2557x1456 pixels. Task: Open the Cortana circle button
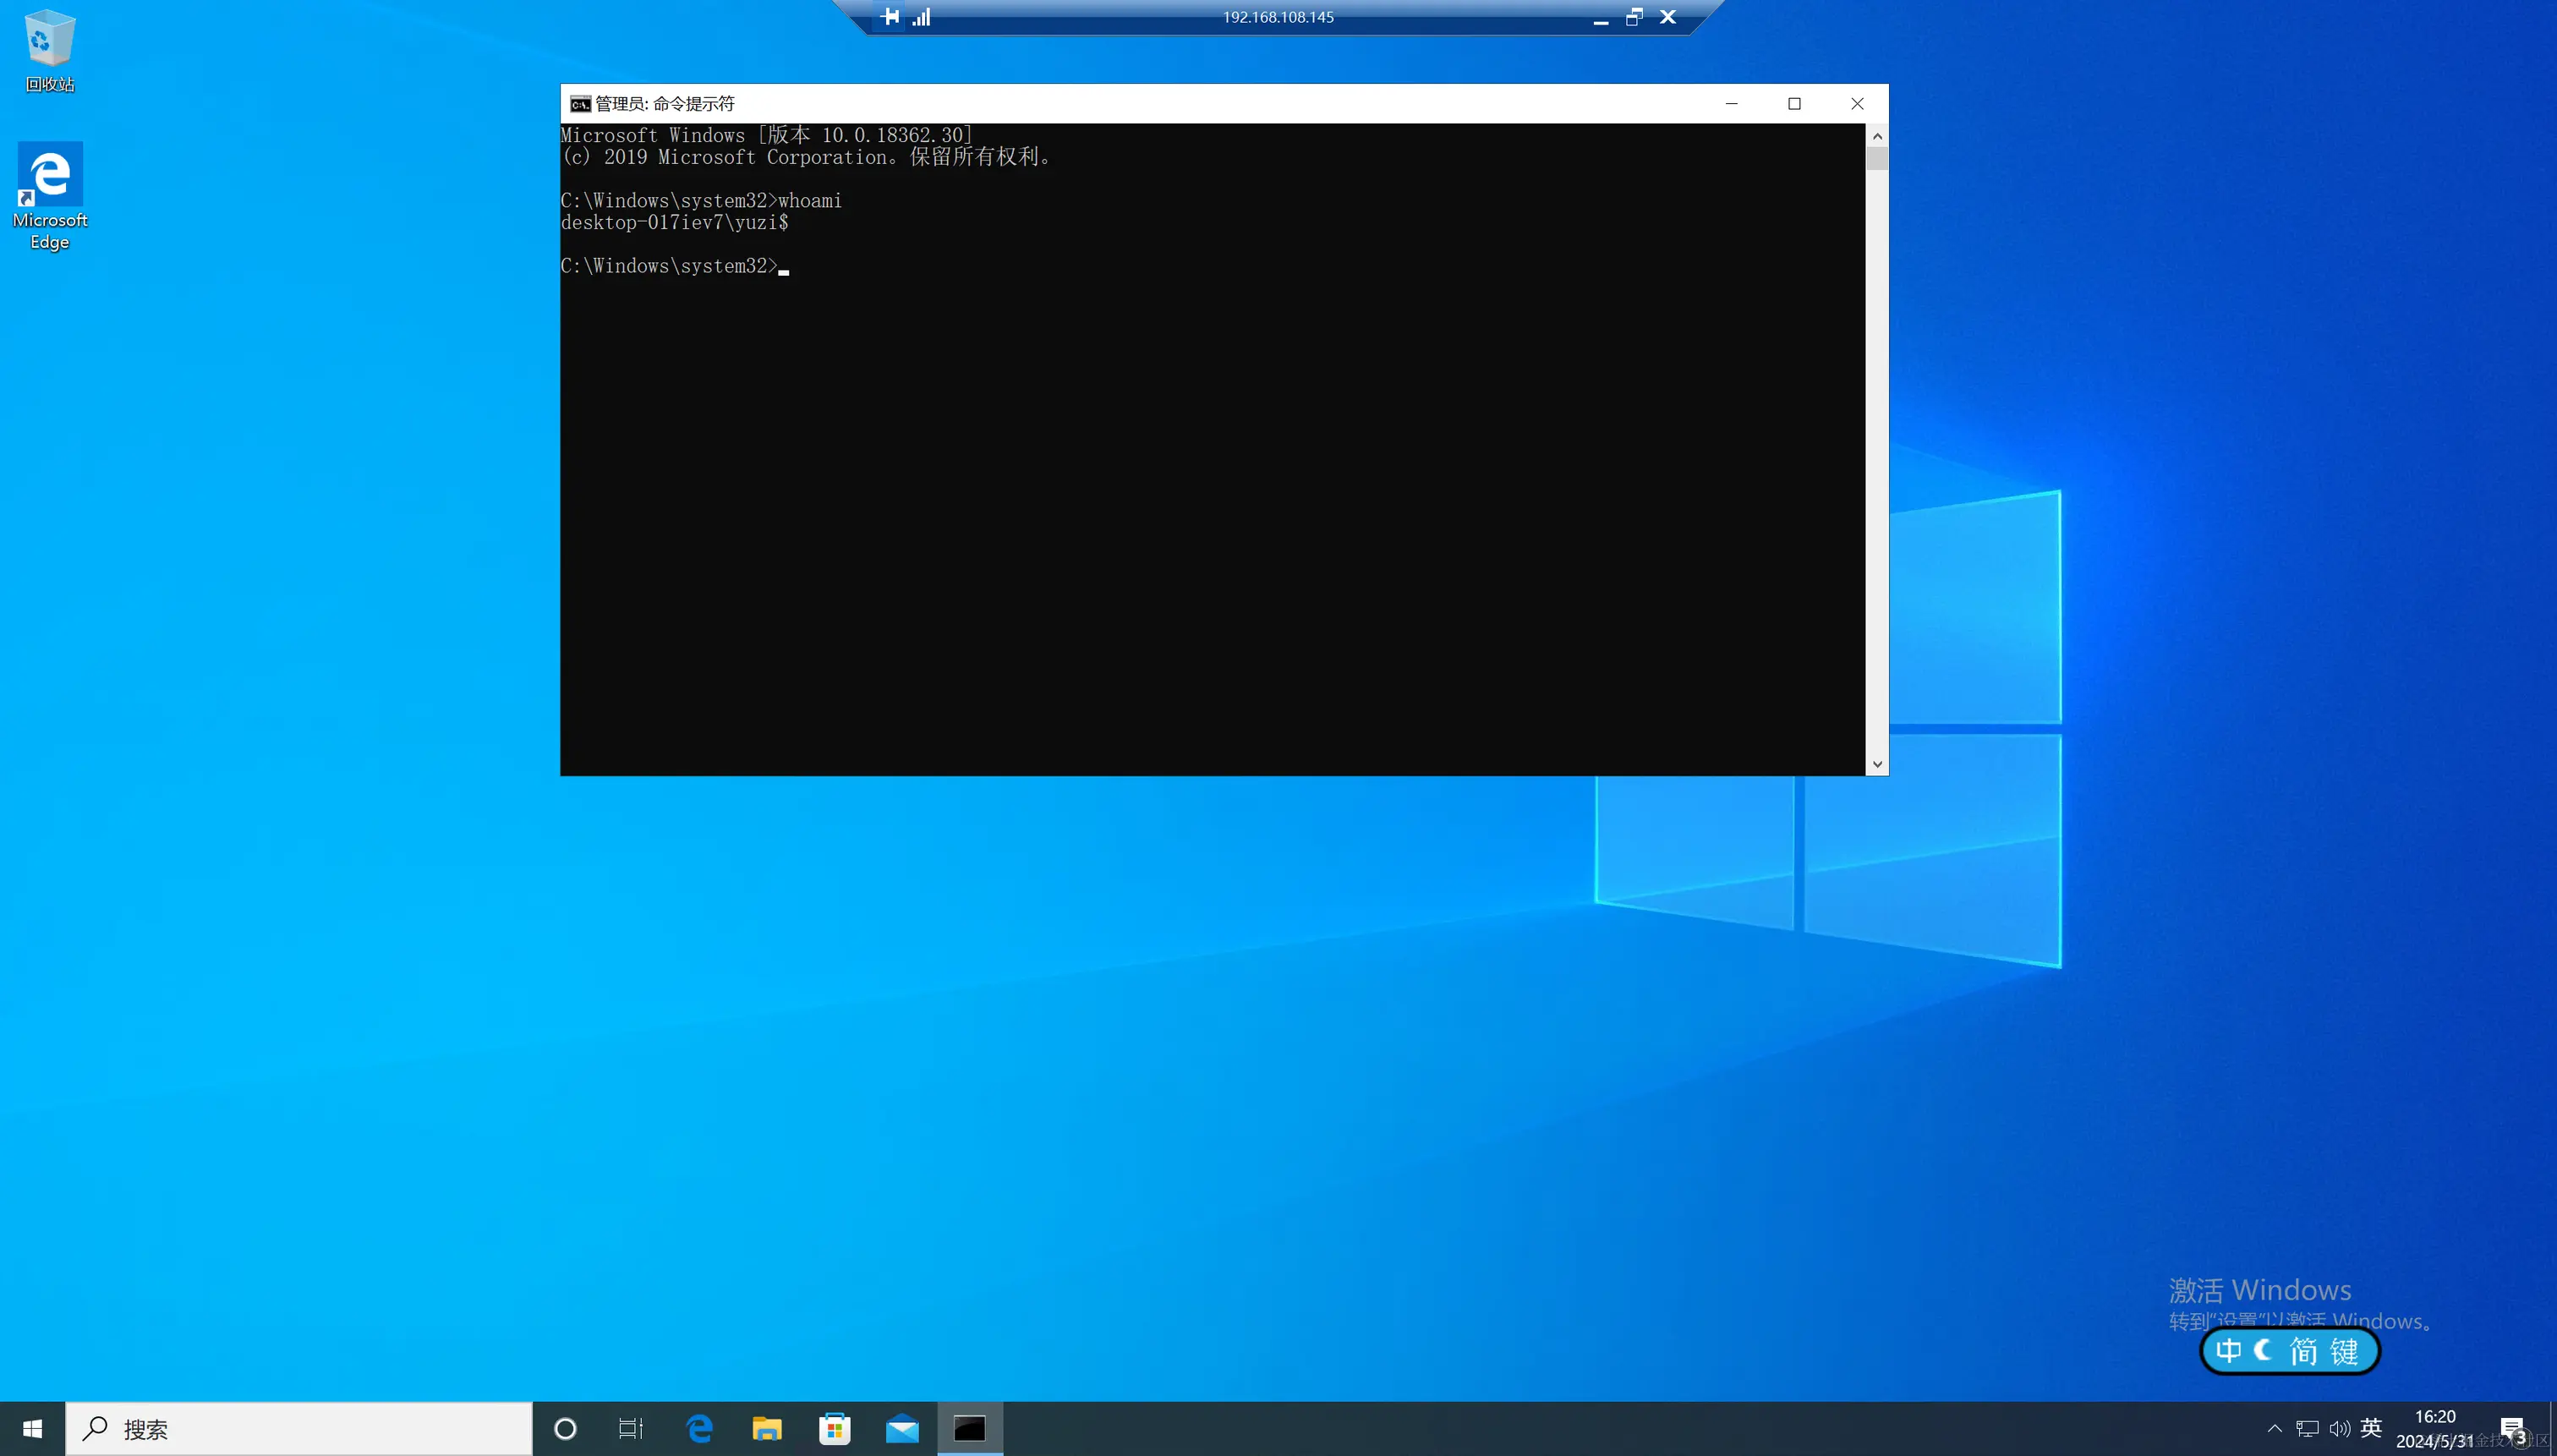pos(565,1429)
